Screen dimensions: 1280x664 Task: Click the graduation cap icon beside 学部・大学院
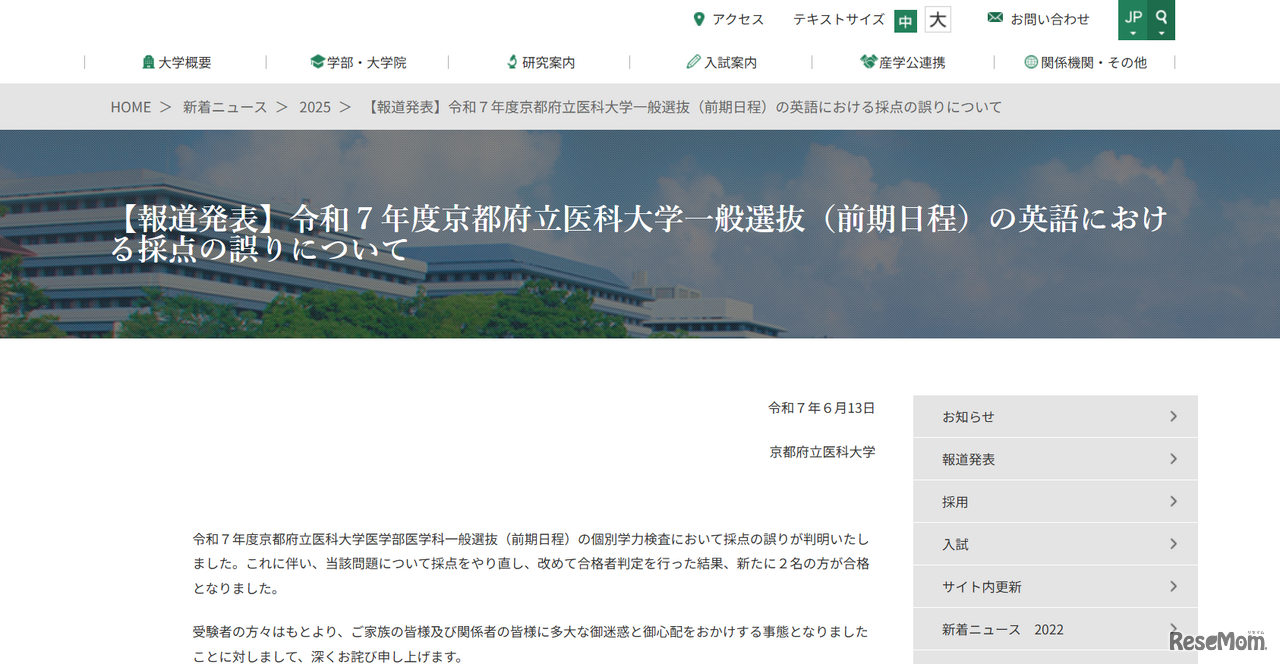(x=318, y=62)
